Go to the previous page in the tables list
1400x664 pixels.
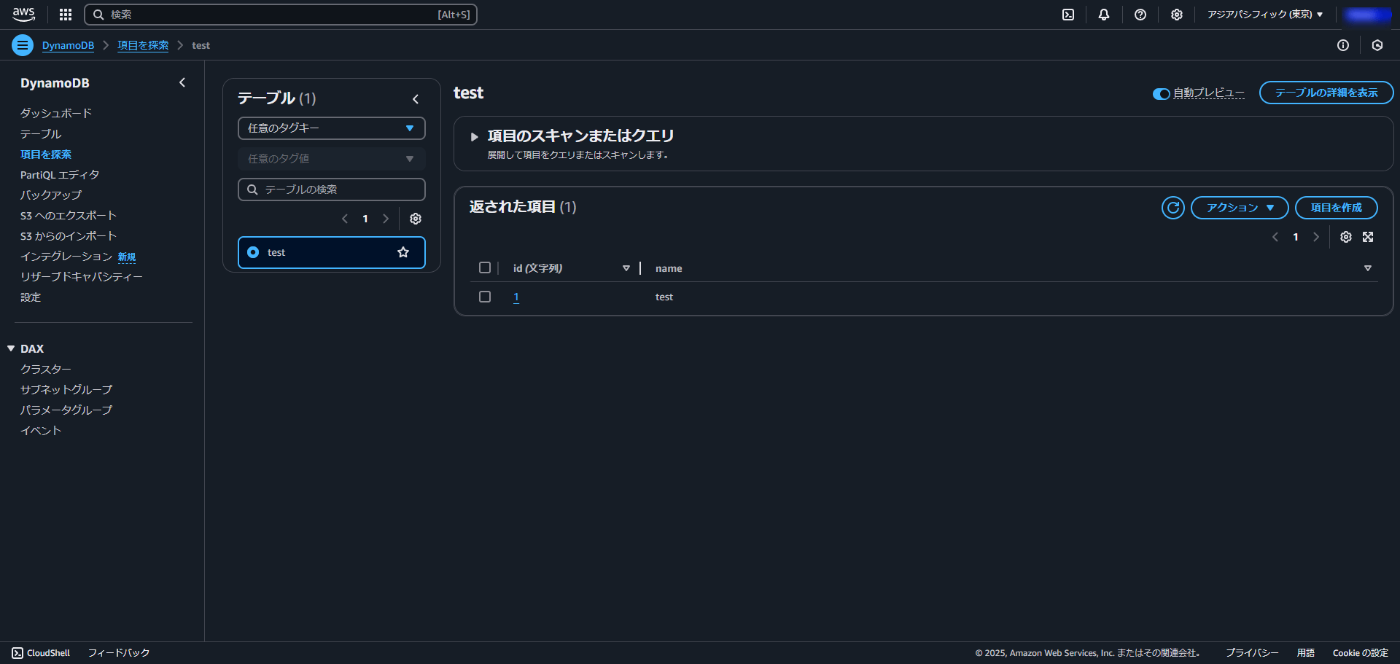point(345,218)
